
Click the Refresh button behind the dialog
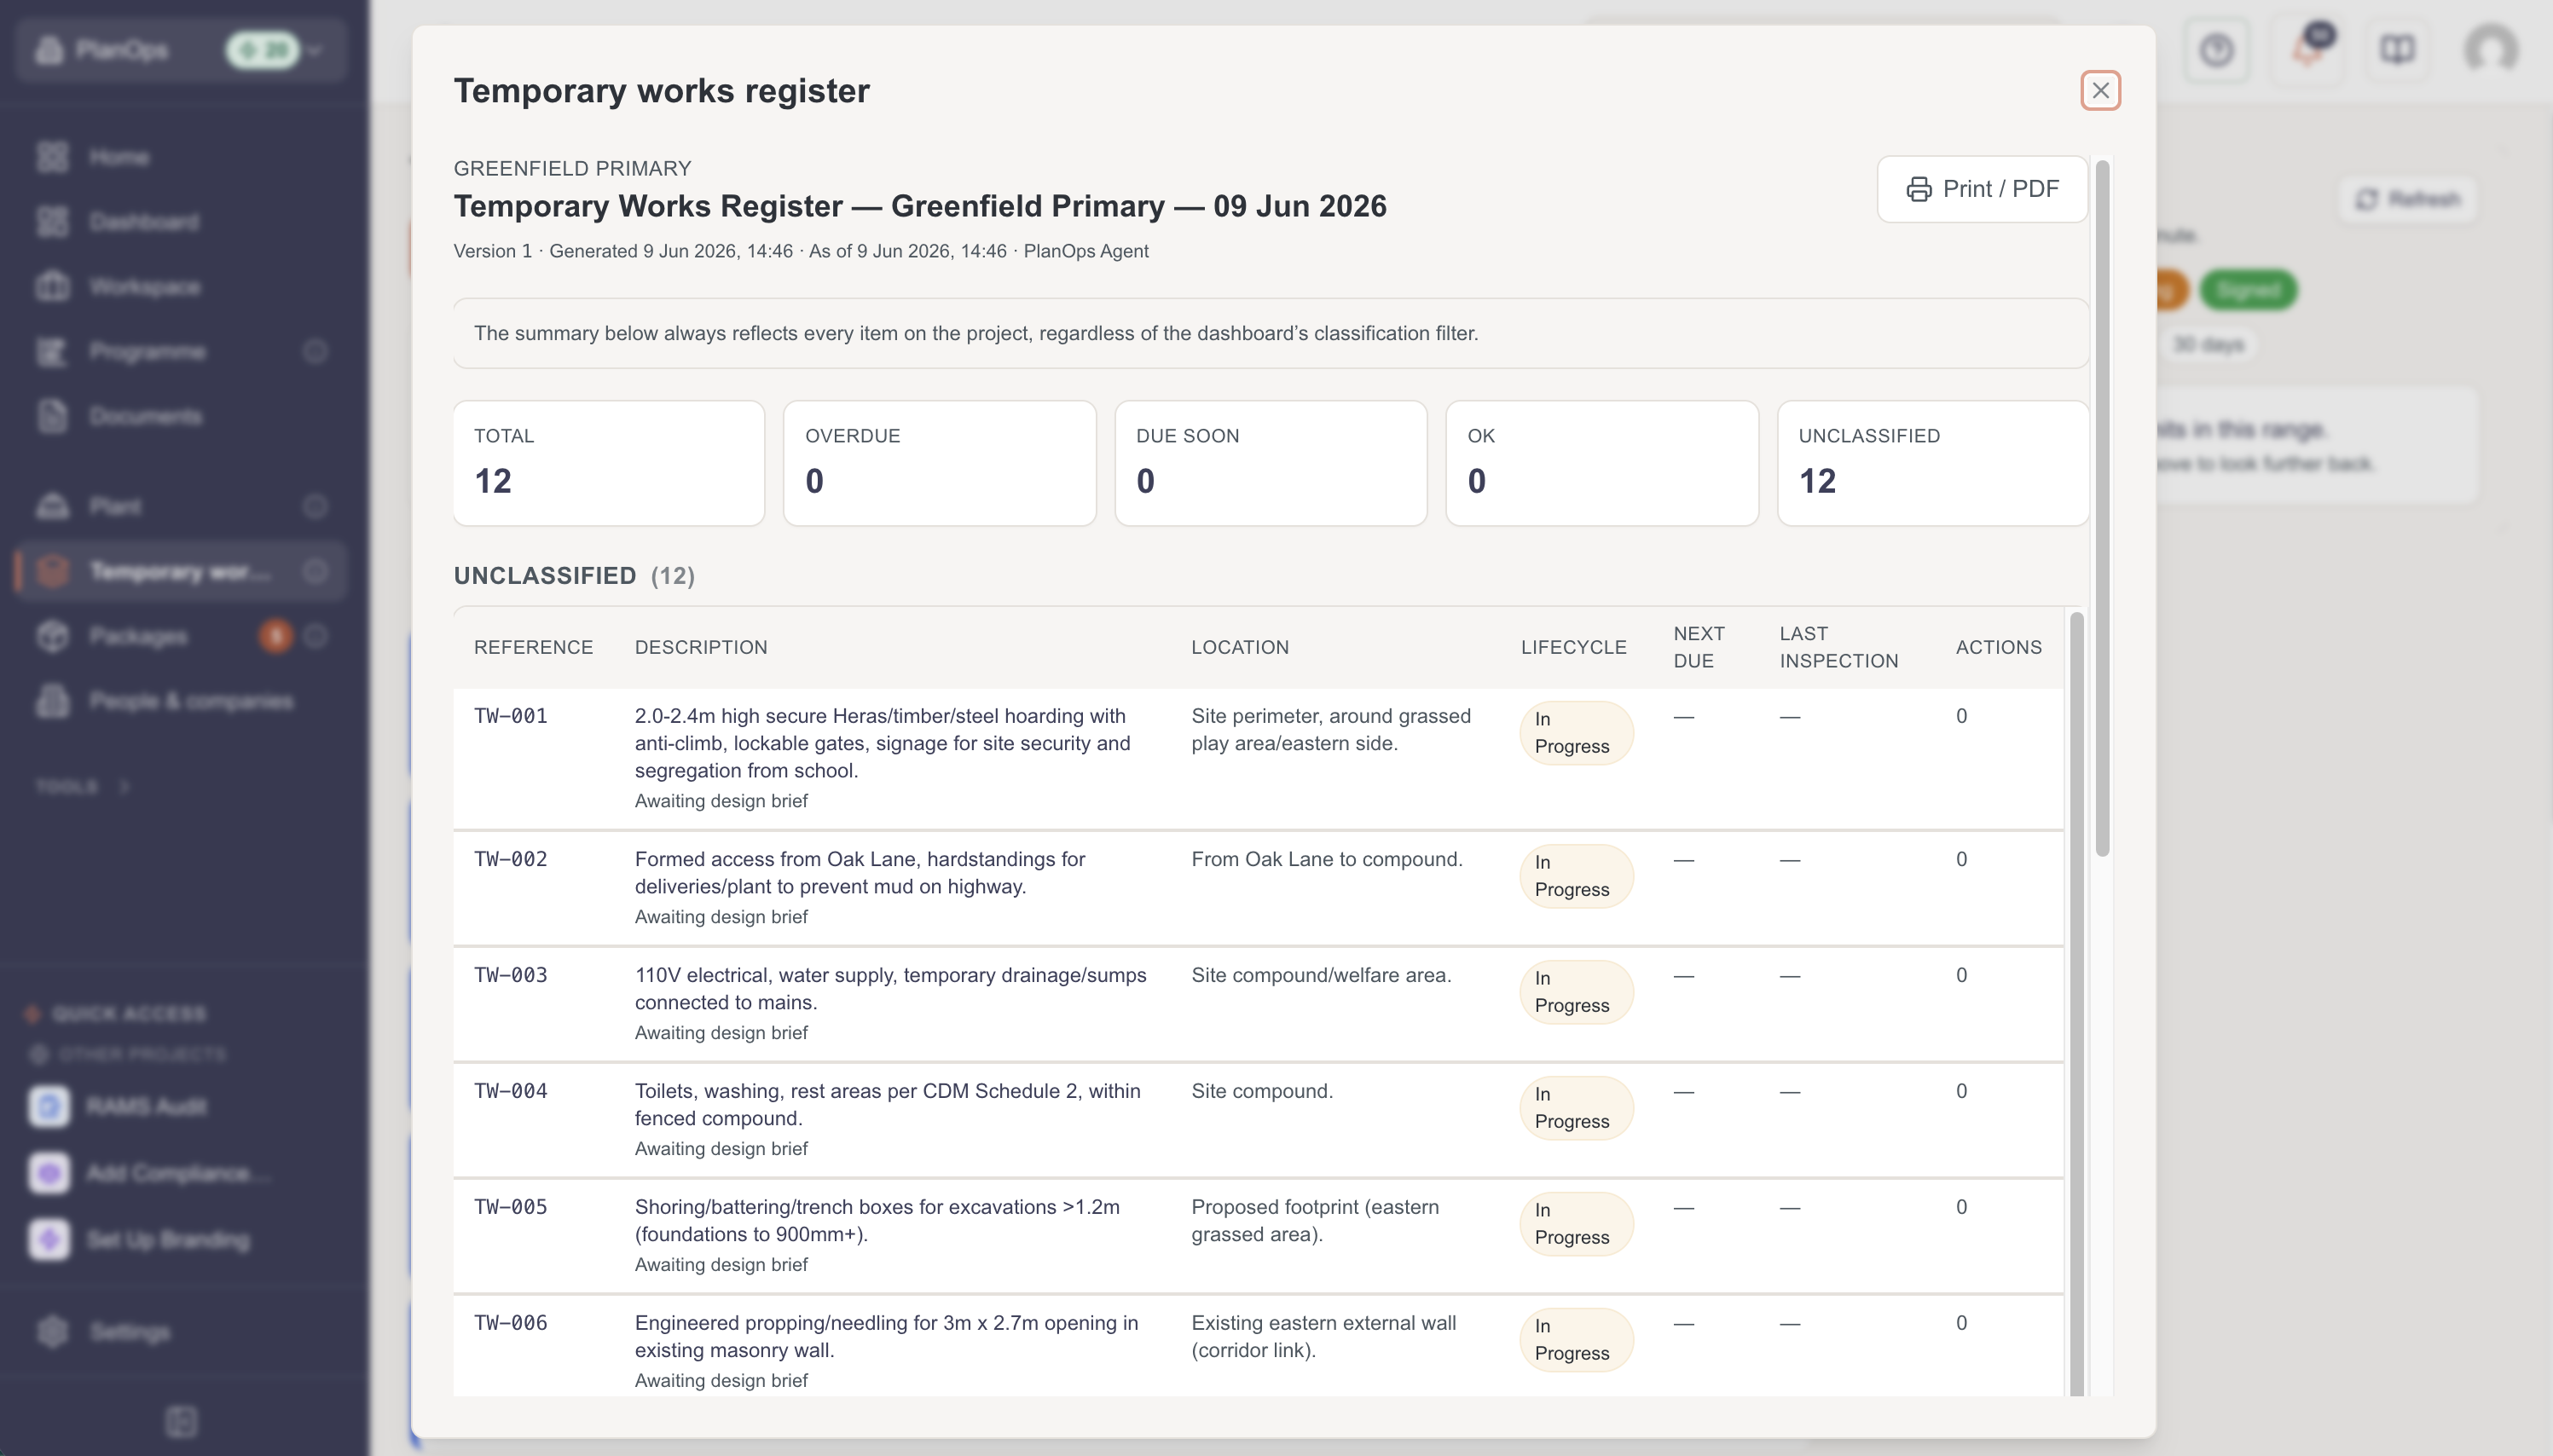(x=2407, y=199)
